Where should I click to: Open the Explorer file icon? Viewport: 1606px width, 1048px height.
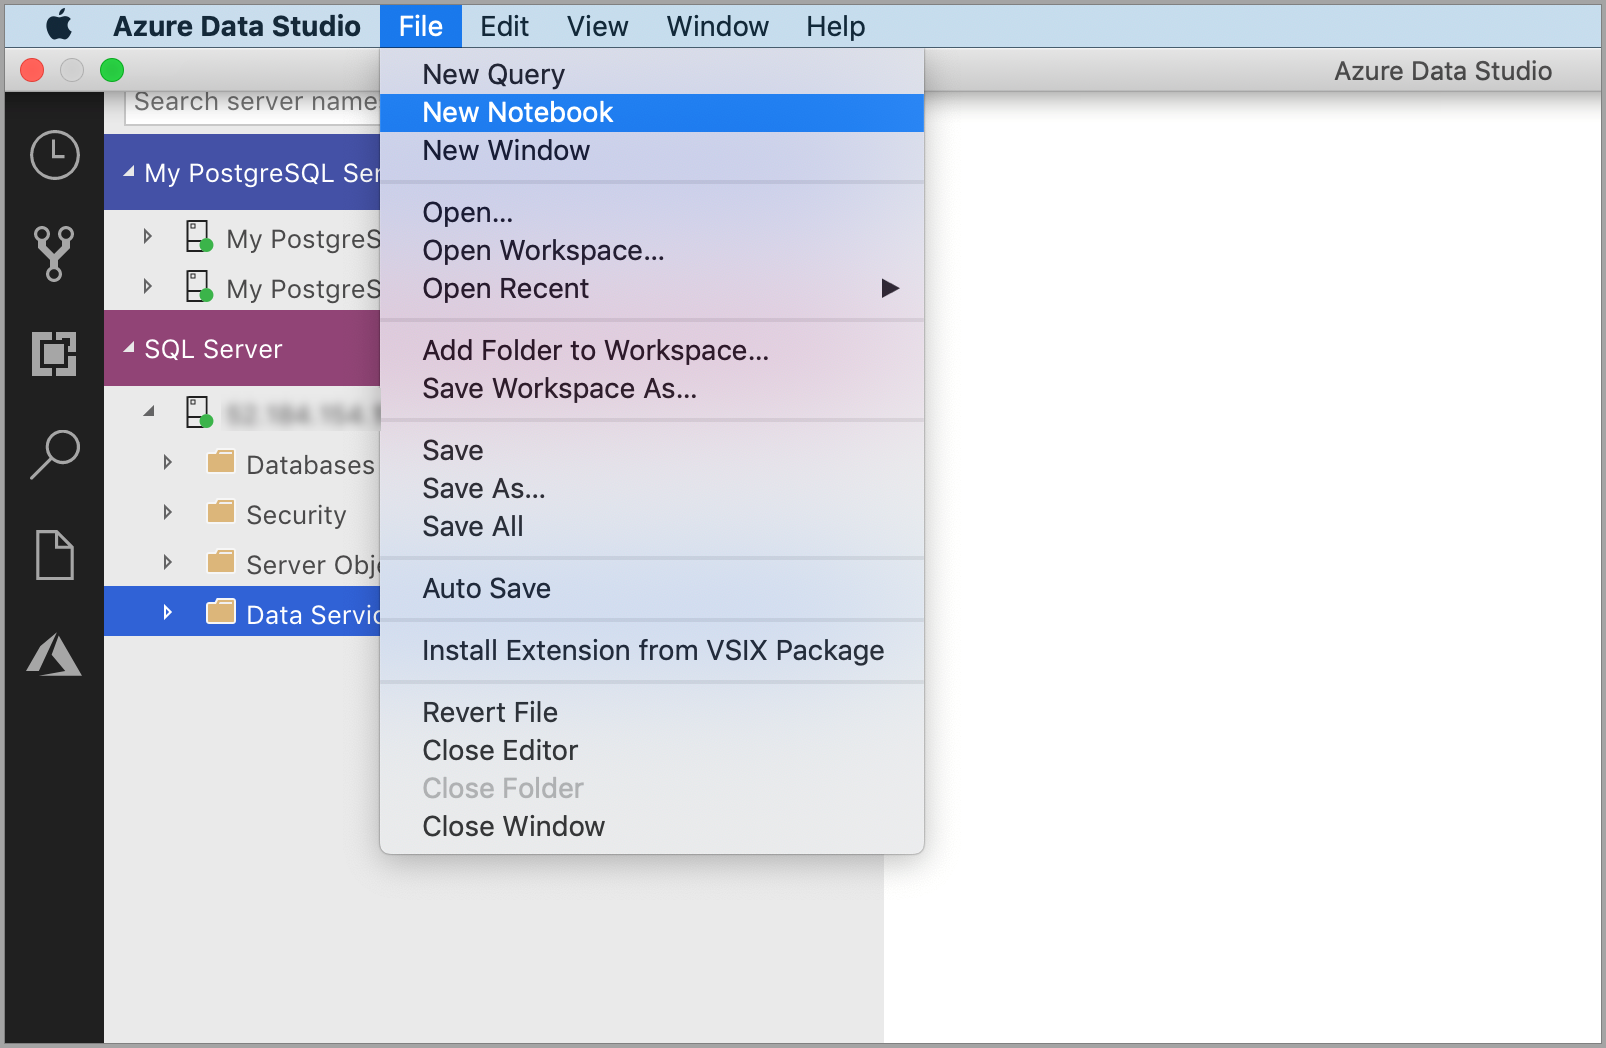tap(54, 555)
